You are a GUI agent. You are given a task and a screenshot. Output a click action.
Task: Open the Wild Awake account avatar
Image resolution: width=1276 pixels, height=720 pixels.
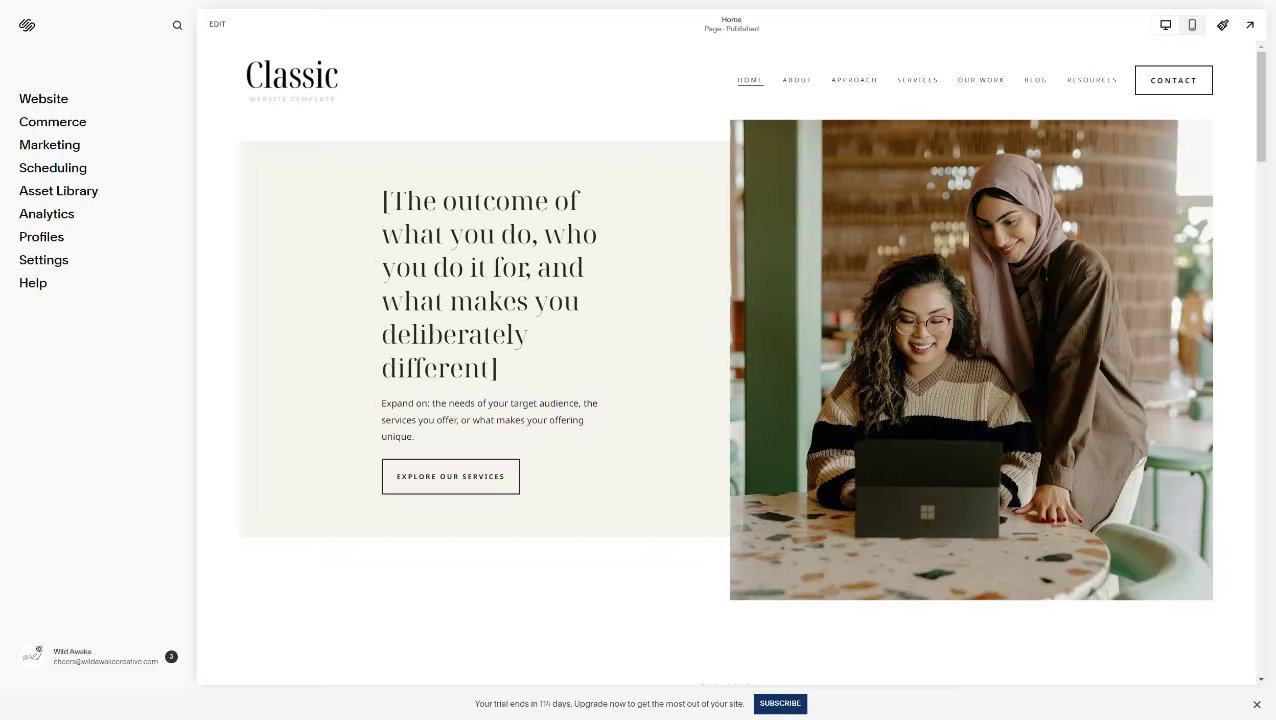tap(32, 655)
